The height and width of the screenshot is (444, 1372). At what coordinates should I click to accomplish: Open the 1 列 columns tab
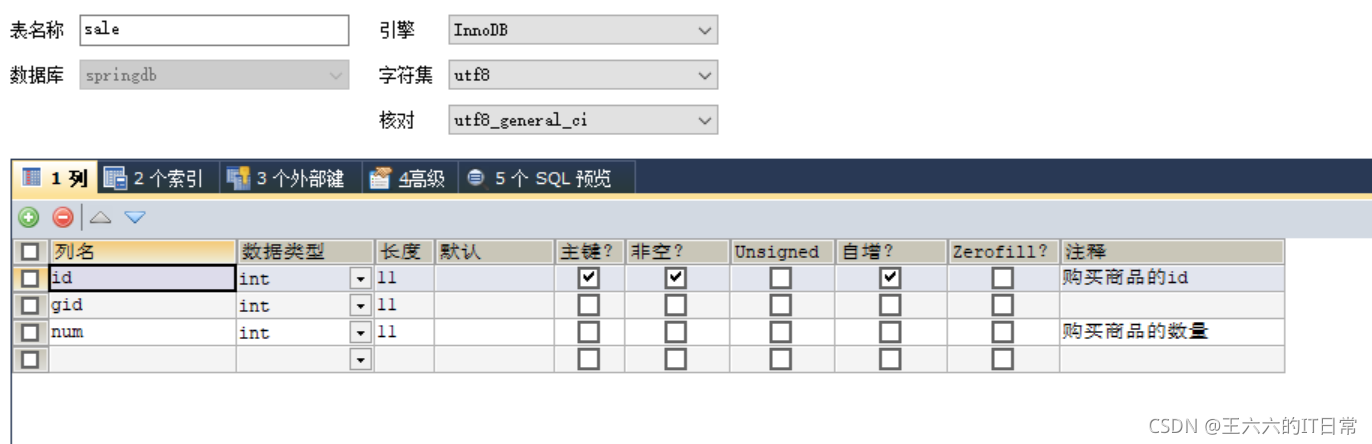[x=55, y=178]
